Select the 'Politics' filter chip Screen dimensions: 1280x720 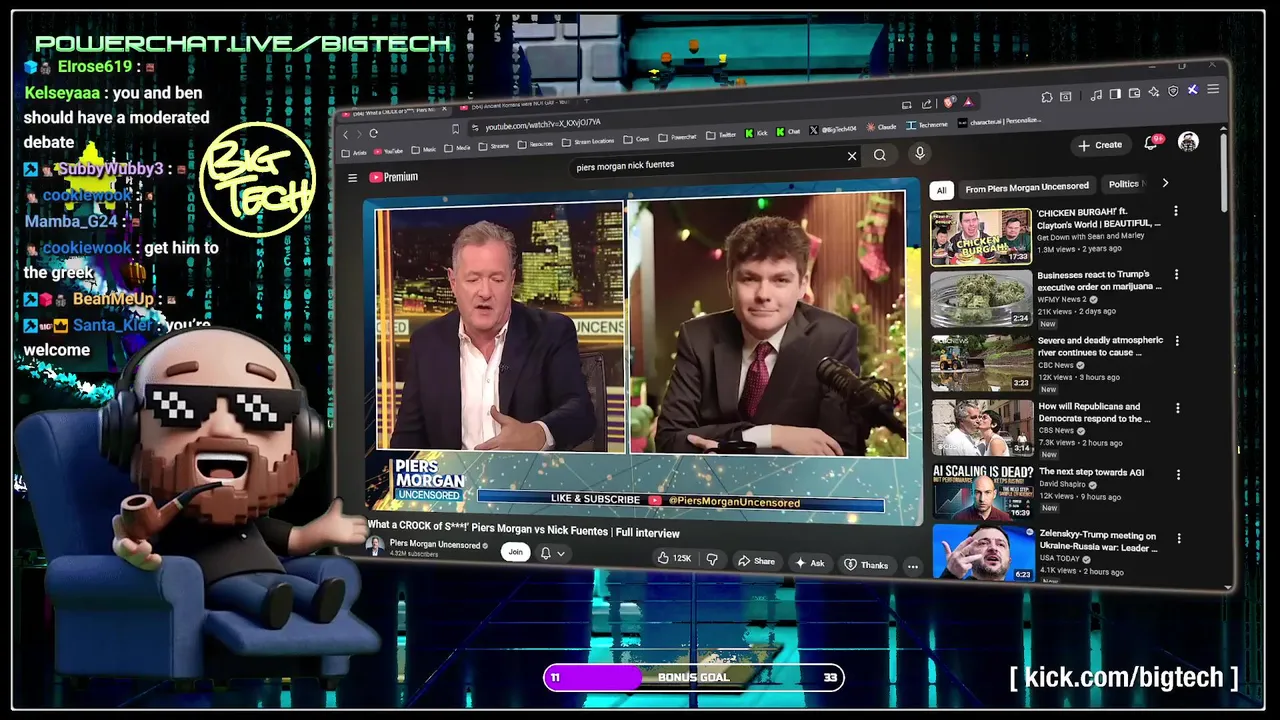coord(1124,184)
